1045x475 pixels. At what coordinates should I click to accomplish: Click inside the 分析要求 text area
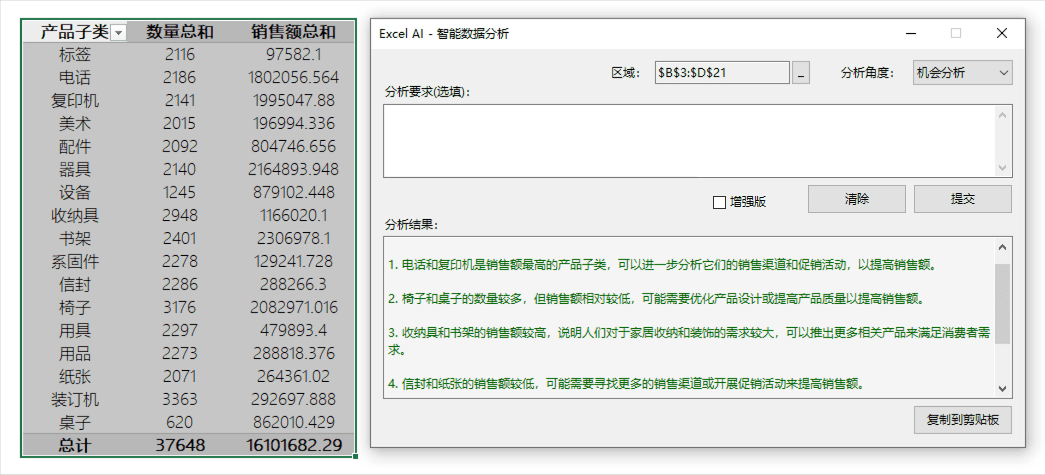point(690,141)
